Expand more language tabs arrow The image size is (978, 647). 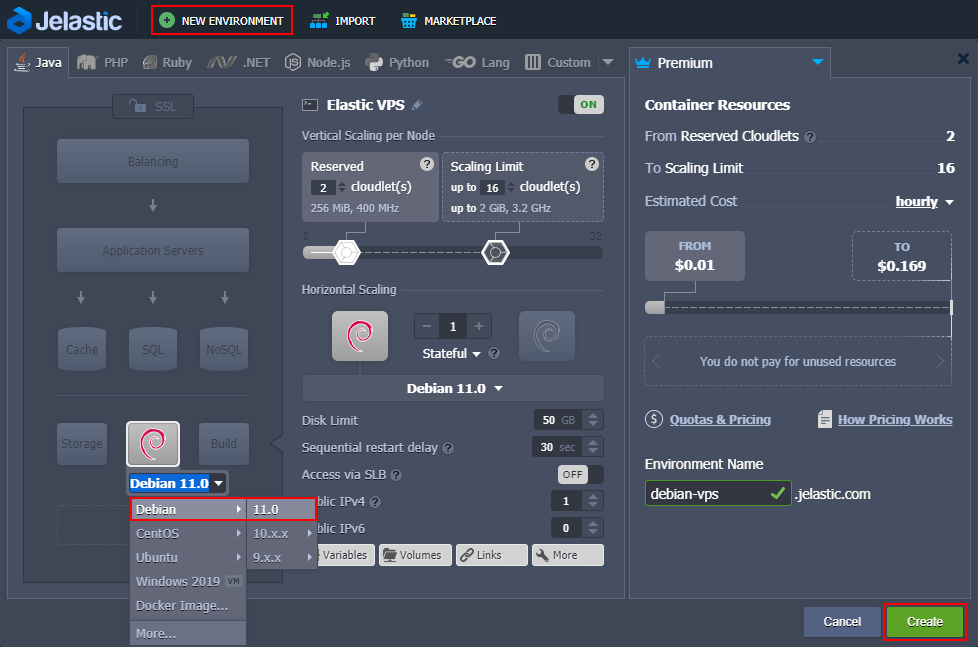click(608, 62)
